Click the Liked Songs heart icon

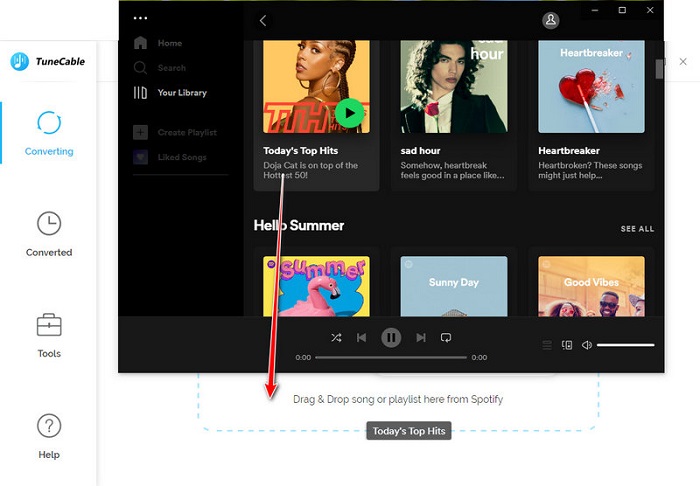[140, 157]
